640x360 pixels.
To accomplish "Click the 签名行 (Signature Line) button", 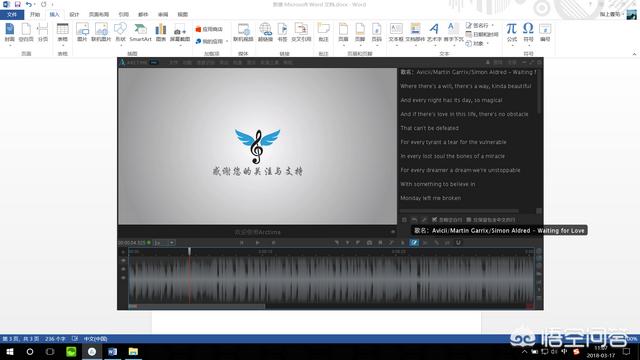I will tap(480, 25).
